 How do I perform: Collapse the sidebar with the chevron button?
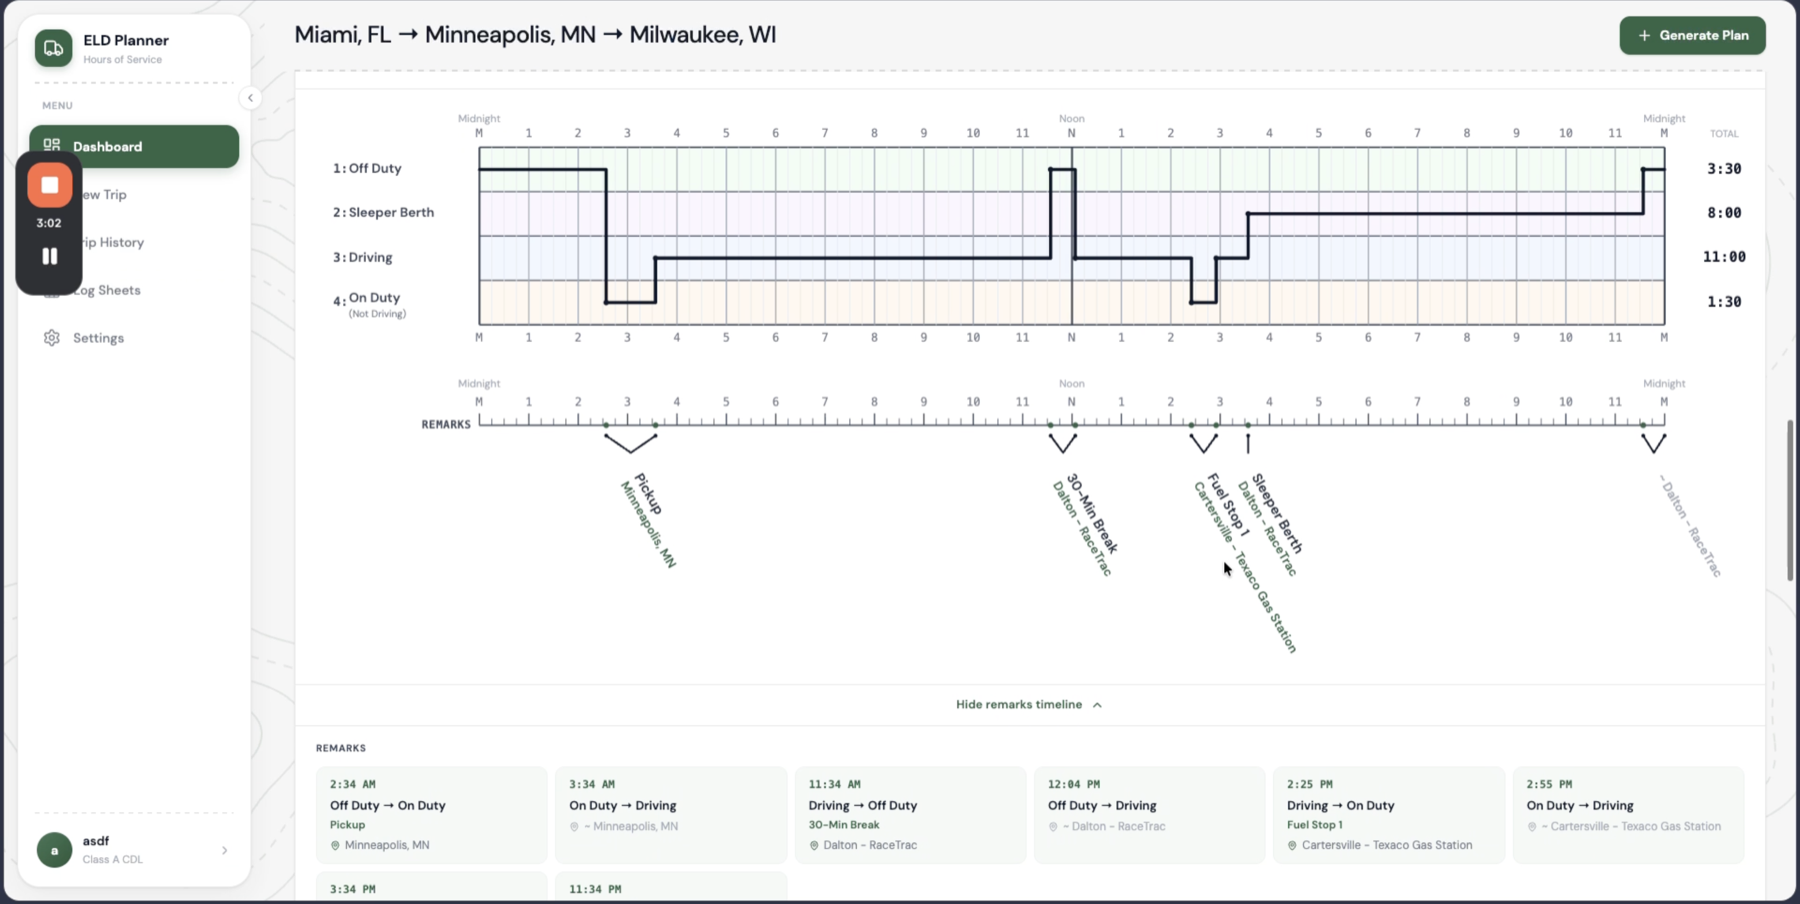250,98
